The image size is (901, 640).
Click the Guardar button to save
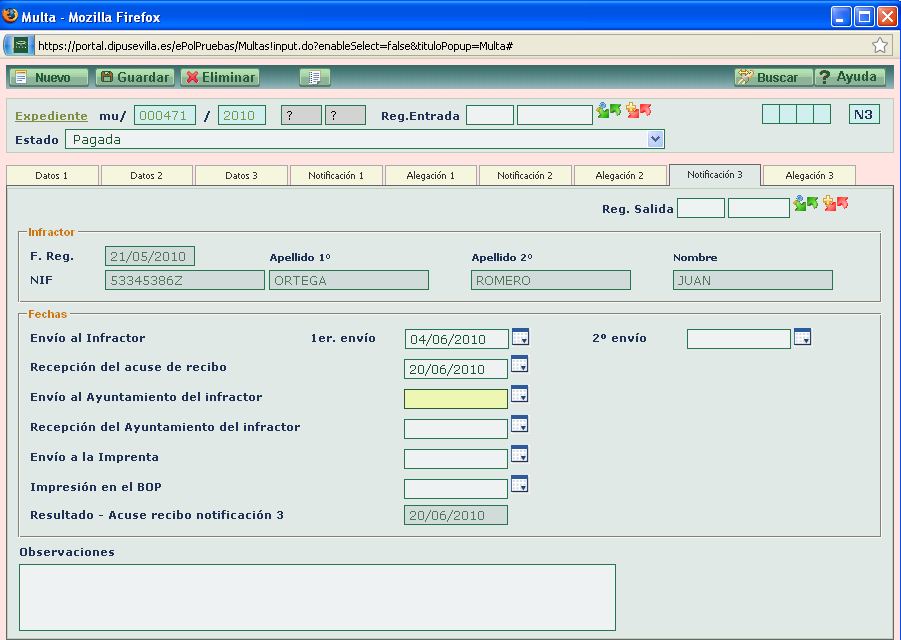tap(134, 77)
